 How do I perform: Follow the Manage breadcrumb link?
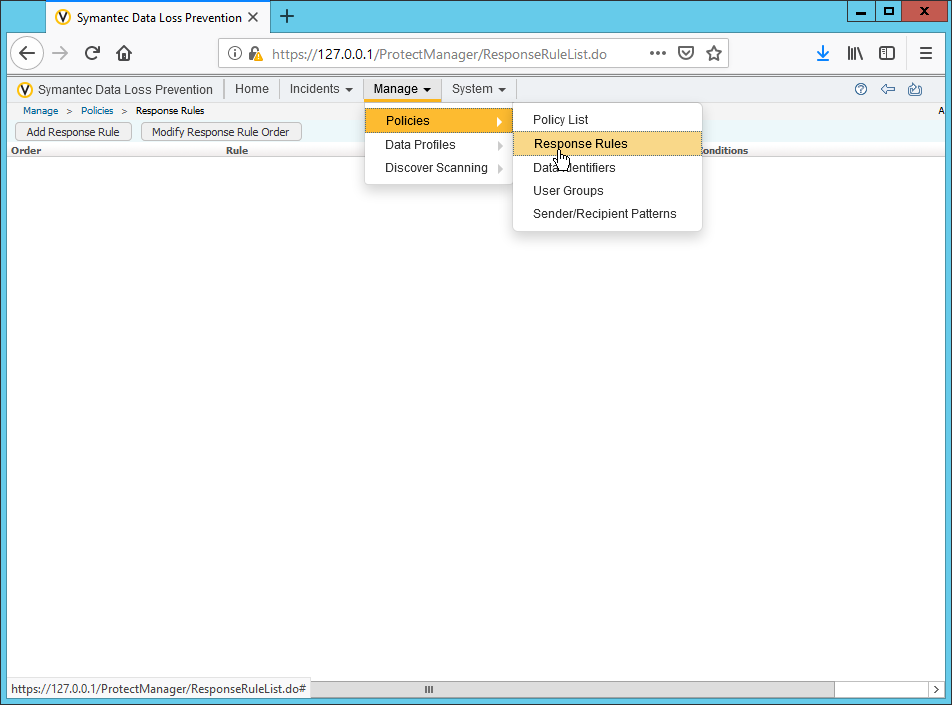tap(41, 111)
